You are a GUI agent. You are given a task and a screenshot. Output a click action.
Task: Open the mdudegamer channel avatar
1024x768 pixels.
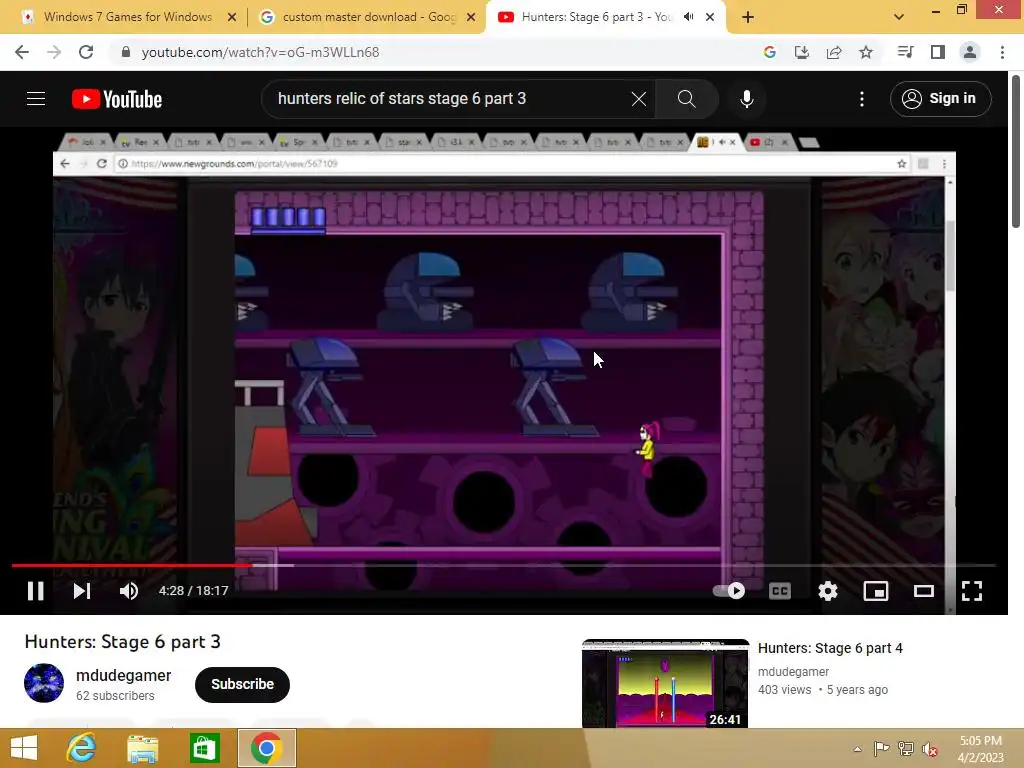tap(44, 683)
